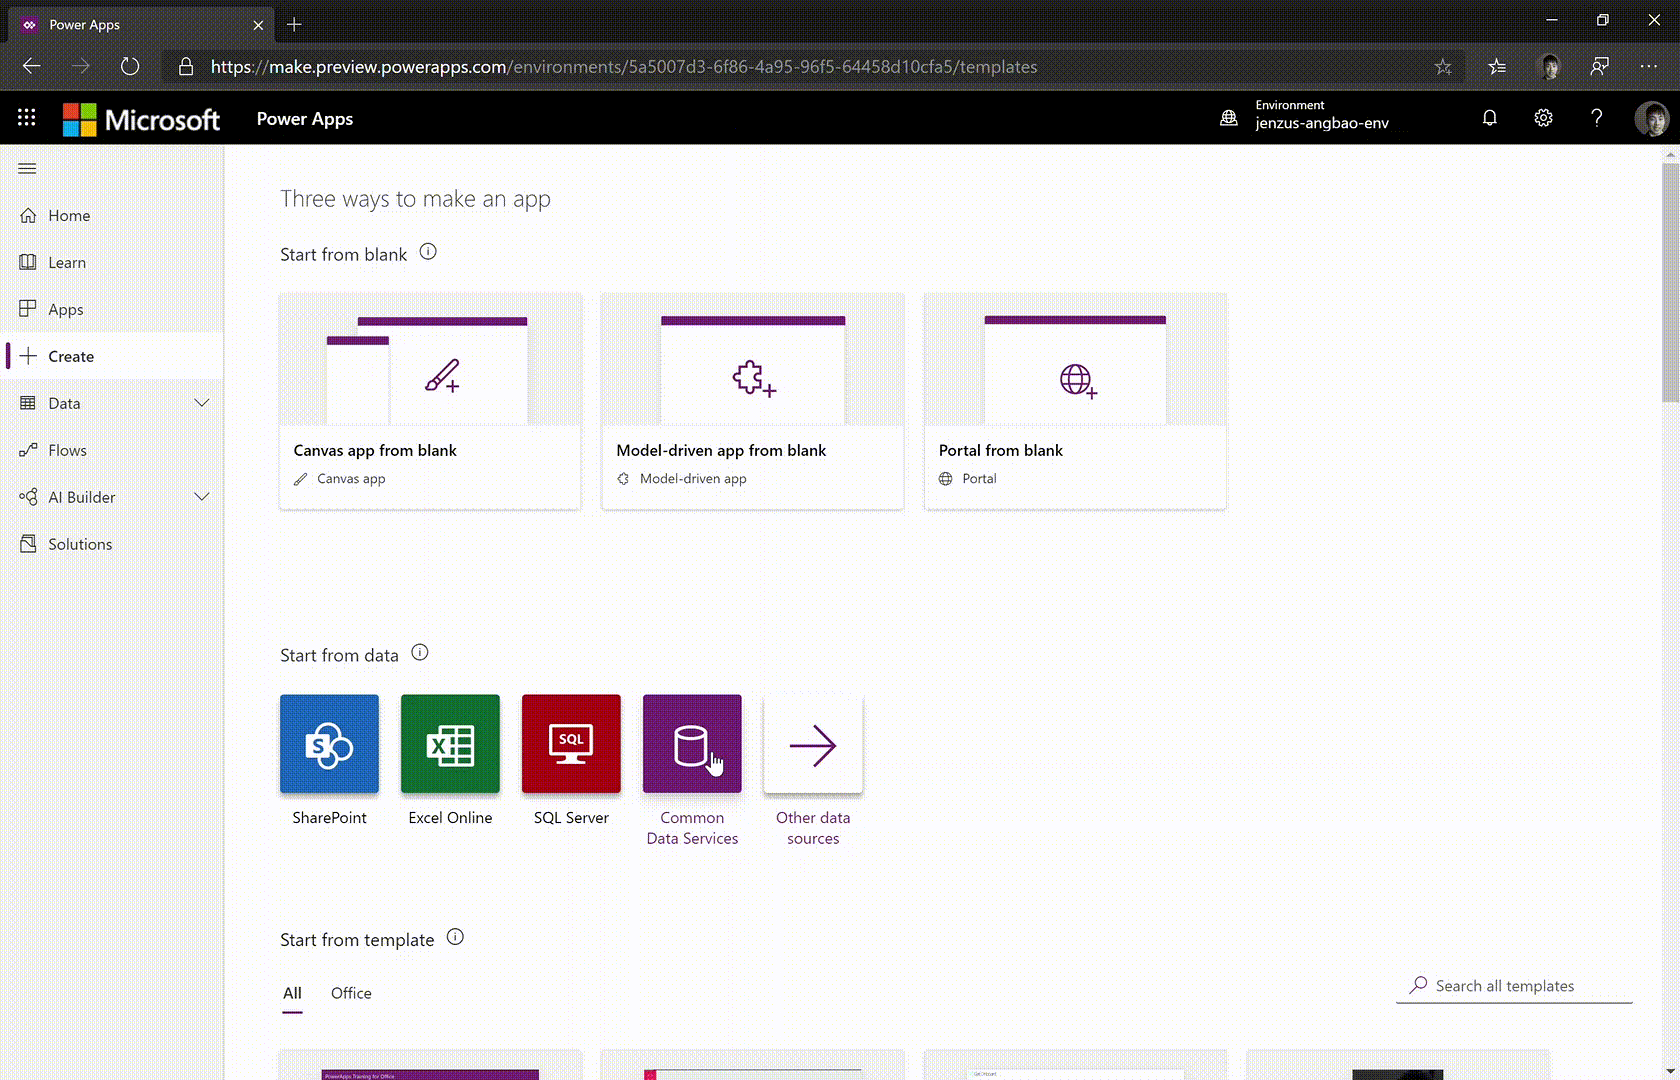The image size is (1680, 1080).
Task: Open the browser Settings and more menu
Action: pyautogui.click(x=1649, y=66)
